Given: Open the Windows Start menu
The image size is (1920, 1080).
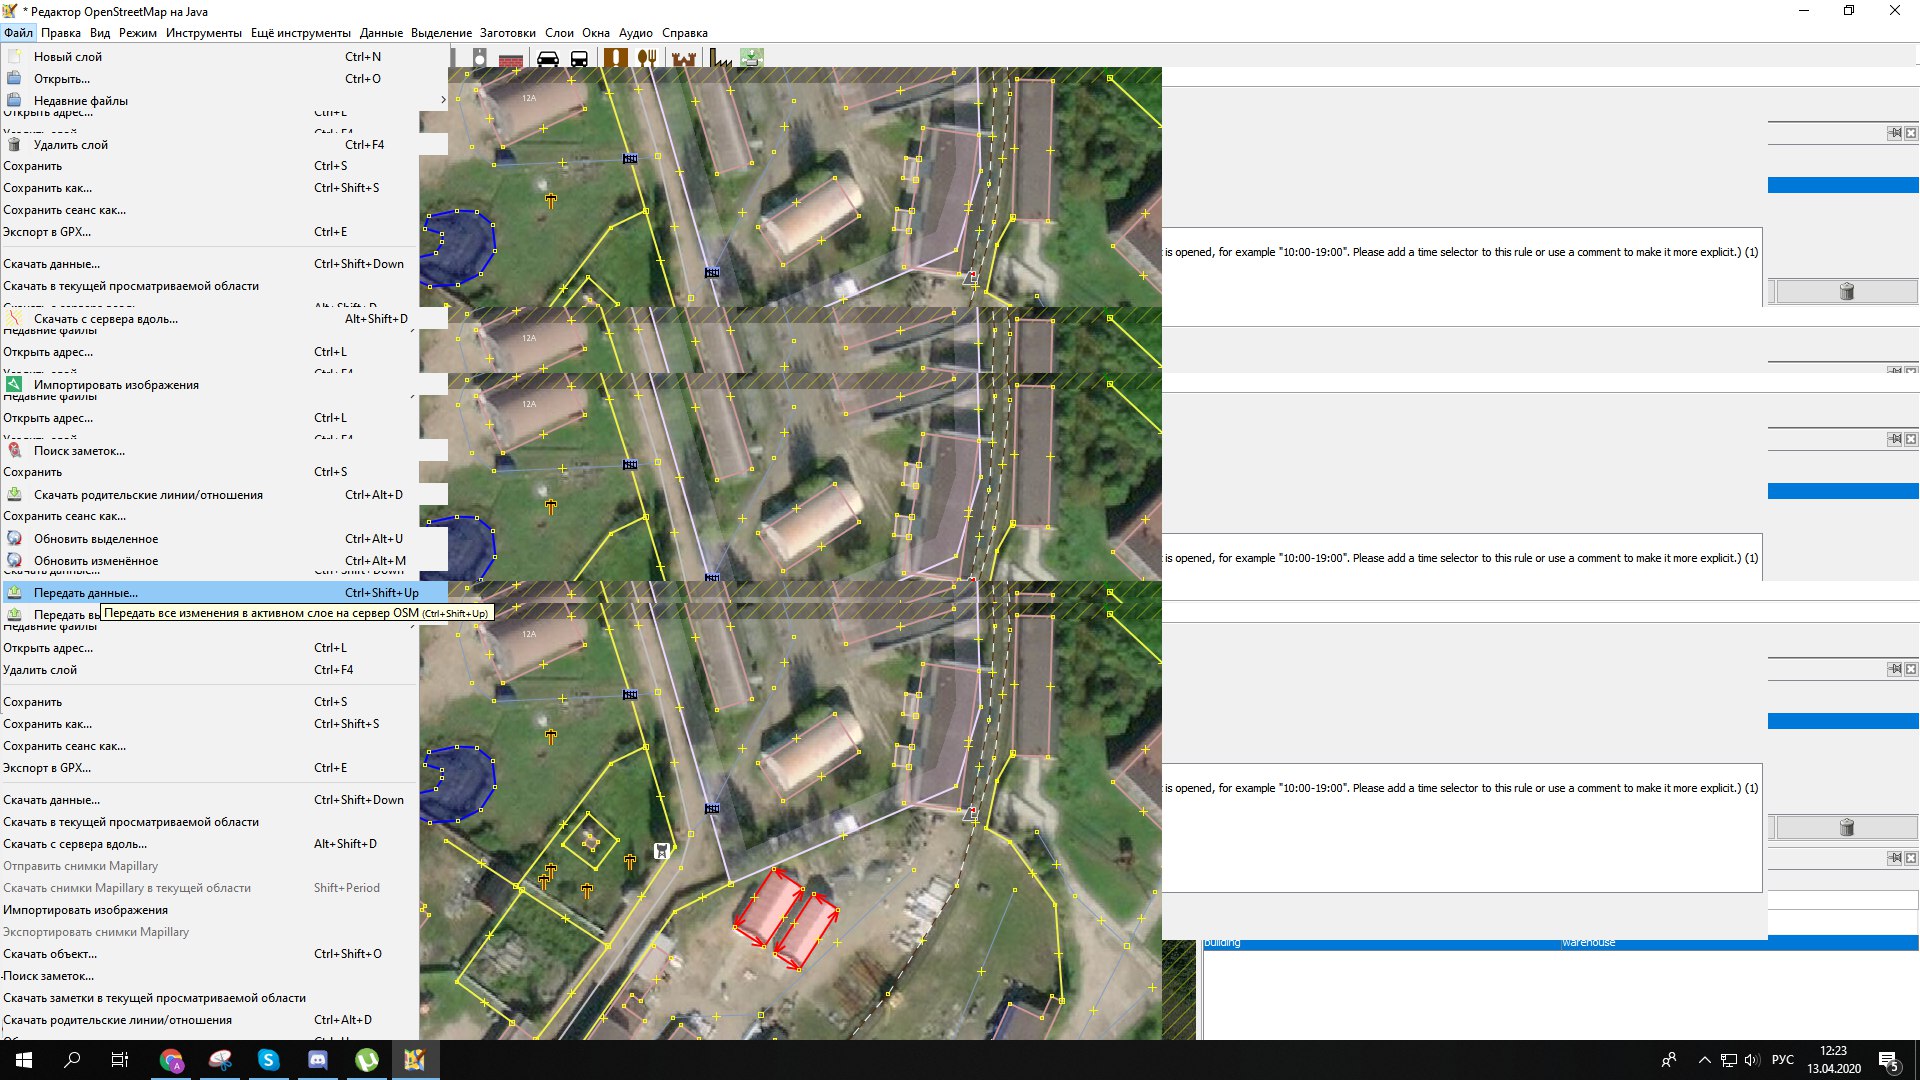Looking at the screenshot, I should pos(24,1060).
